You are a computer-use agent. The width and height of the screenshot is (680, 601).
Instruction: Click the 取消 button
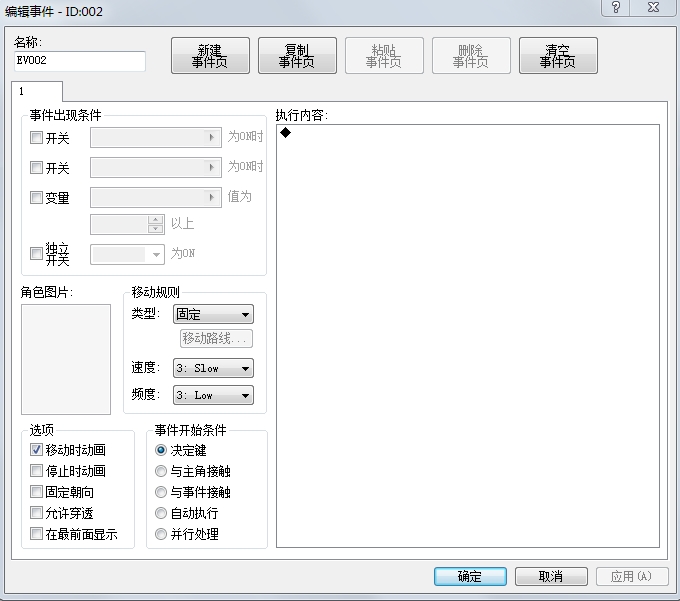[551, 576]
